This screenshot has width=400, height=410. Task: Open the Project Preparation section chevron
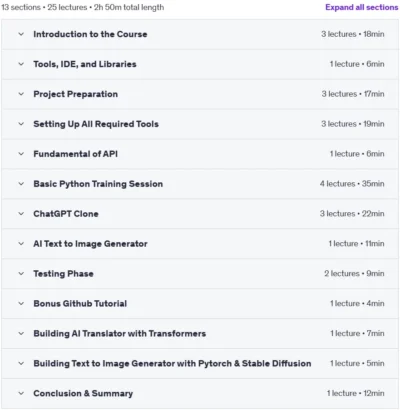(21, 94)
